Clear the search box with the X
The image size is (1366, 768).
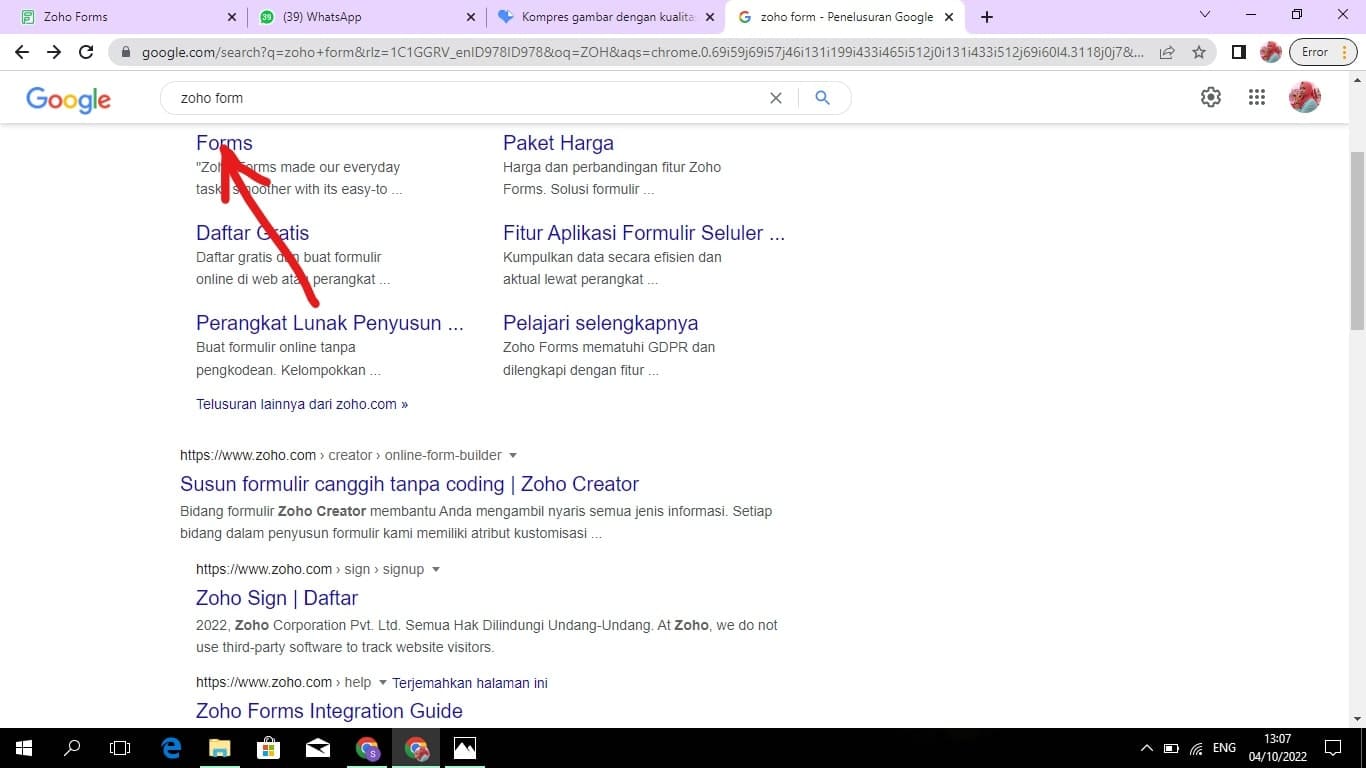(x=776, y=98)
